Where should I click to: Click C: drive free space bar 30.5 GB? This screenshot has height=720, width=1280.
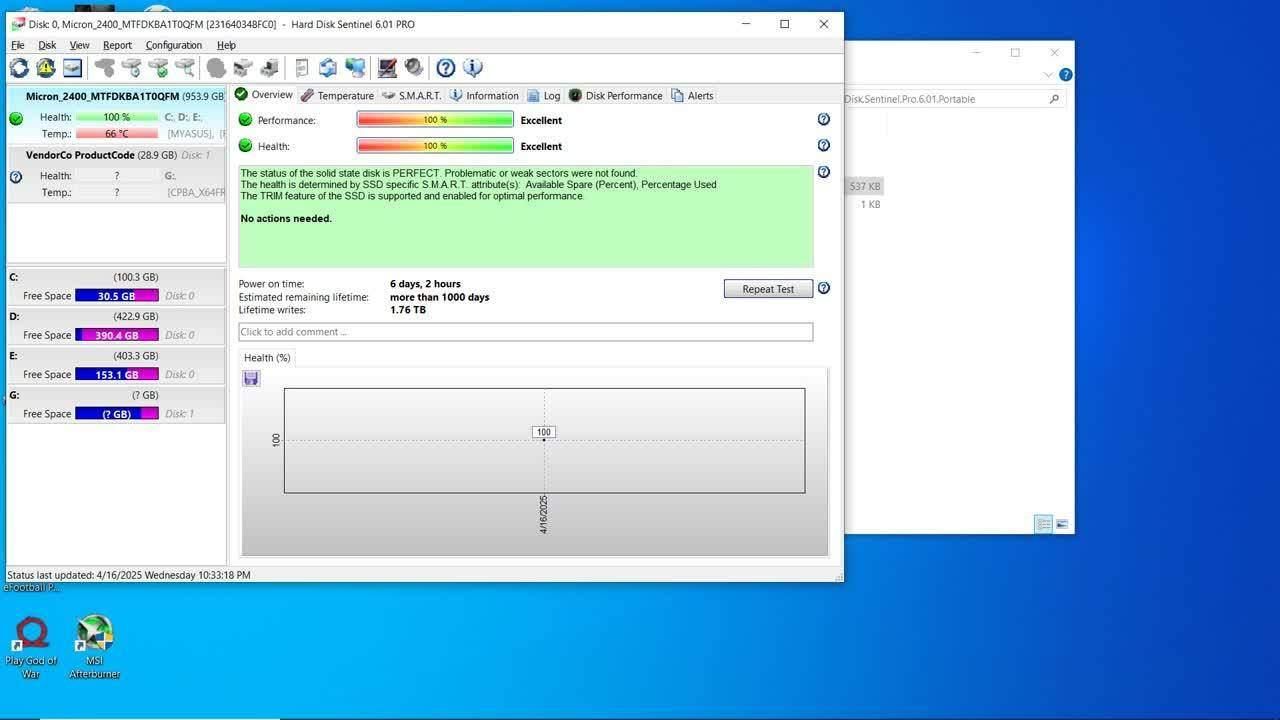tap(117, 296)
